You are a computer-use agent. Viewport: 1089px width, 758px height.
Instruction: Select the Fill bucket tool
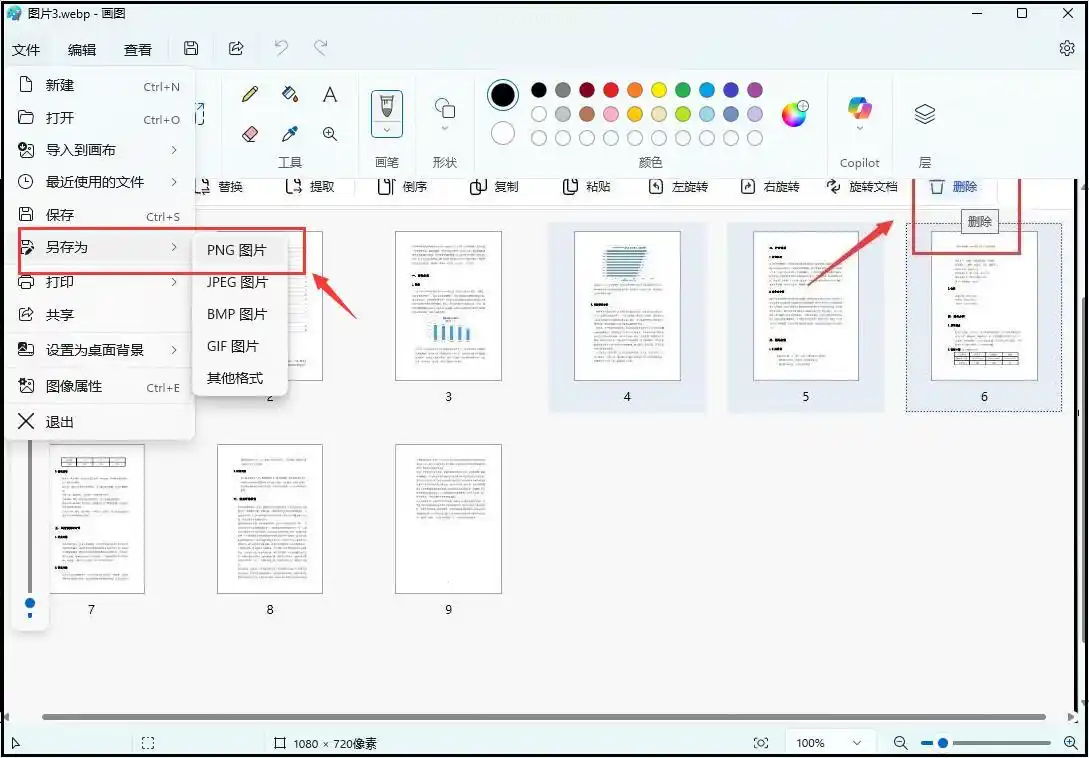290,94
